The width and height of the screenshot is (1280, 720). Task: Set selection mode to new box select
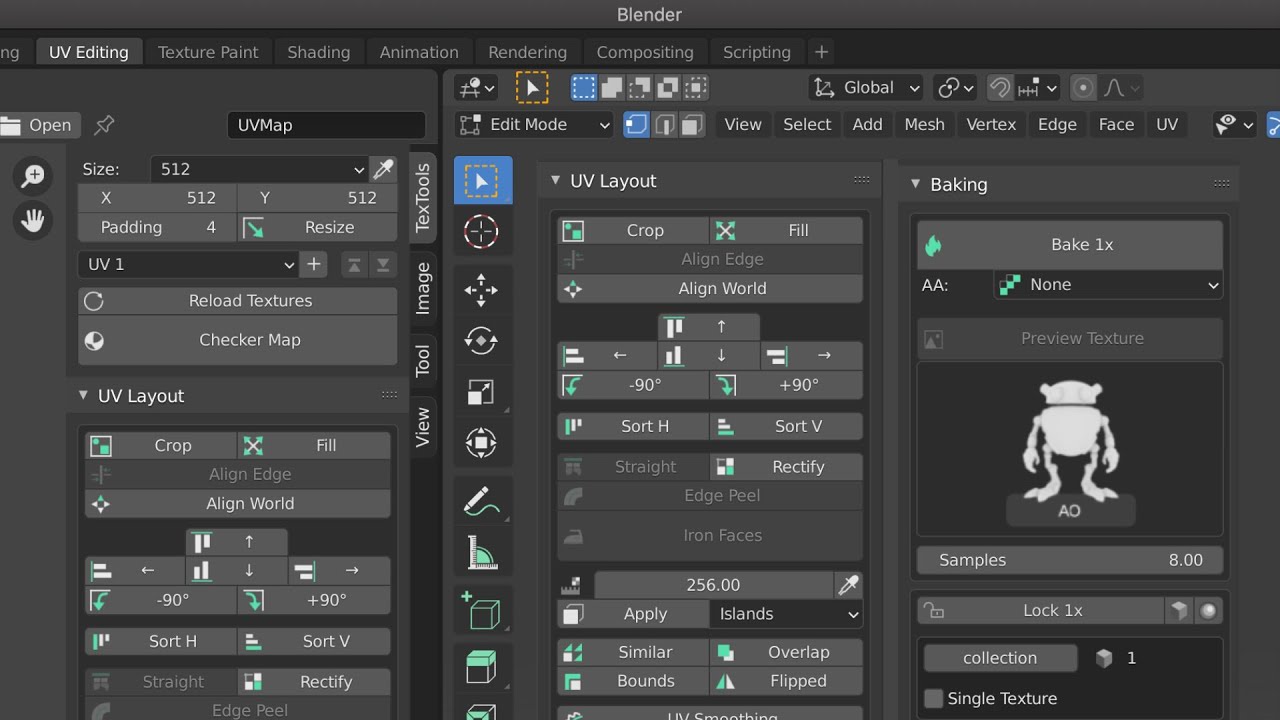pos(584,88)
